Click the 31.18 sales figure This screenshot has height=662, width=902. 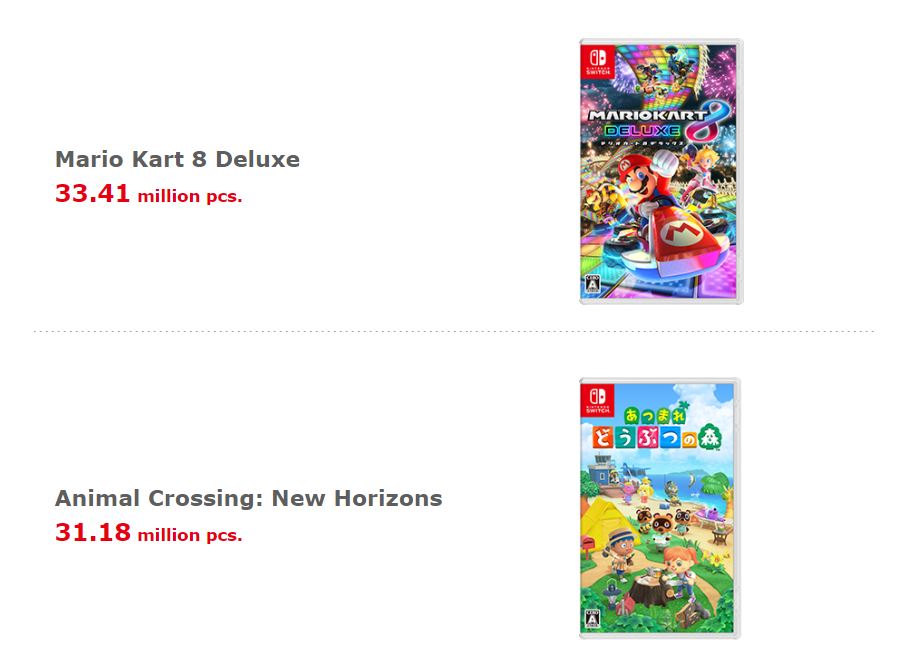pyautogui.click(x=93, y=533)
